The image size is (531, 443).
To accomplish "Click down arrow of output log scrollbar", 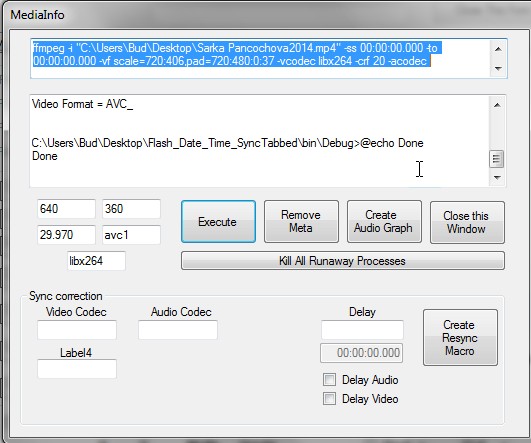I will pyautogui.click(x=497, y=177).
